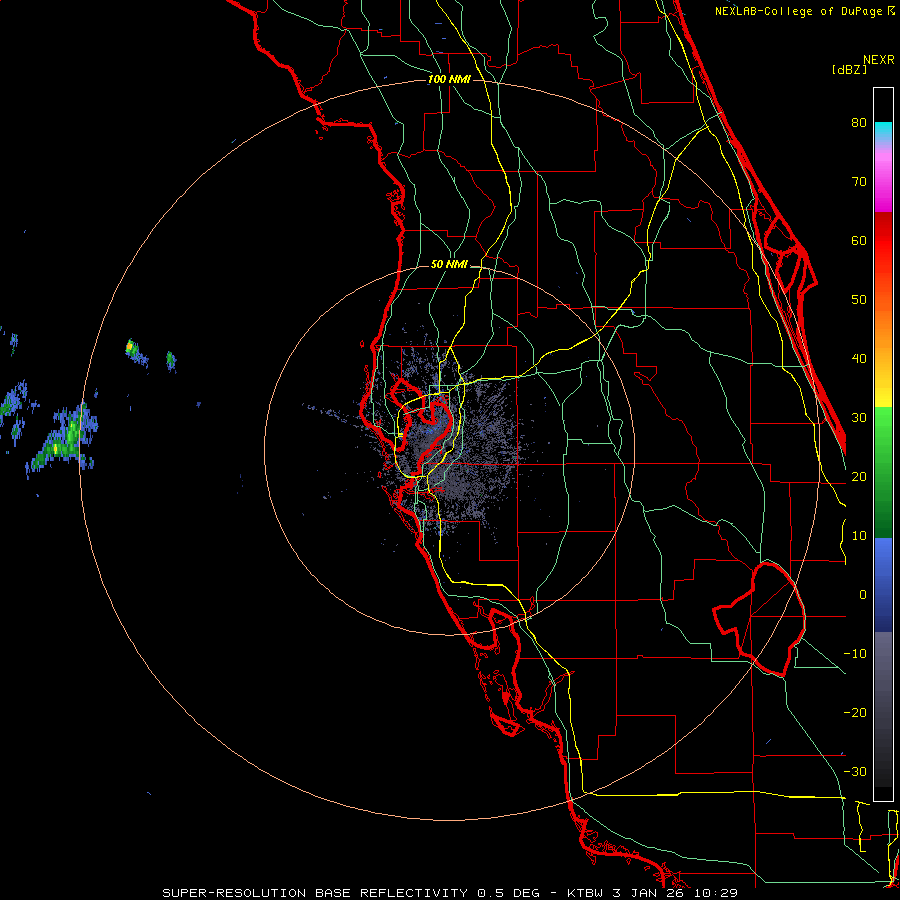
Task: Click the NEXR label above the color scale
Action: point(879,60)
